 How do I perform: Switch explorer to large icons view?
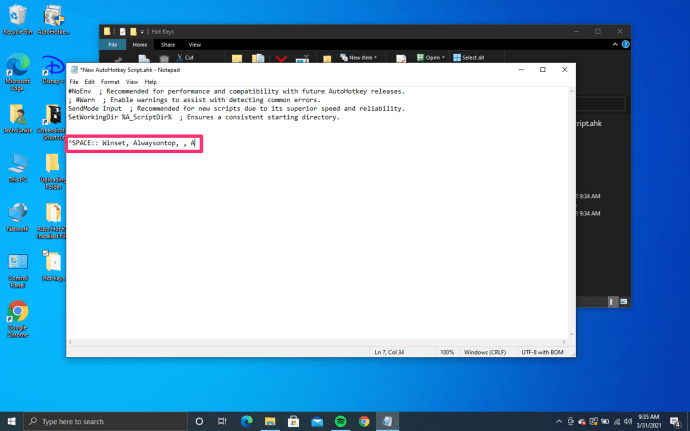tap(624, 302)
